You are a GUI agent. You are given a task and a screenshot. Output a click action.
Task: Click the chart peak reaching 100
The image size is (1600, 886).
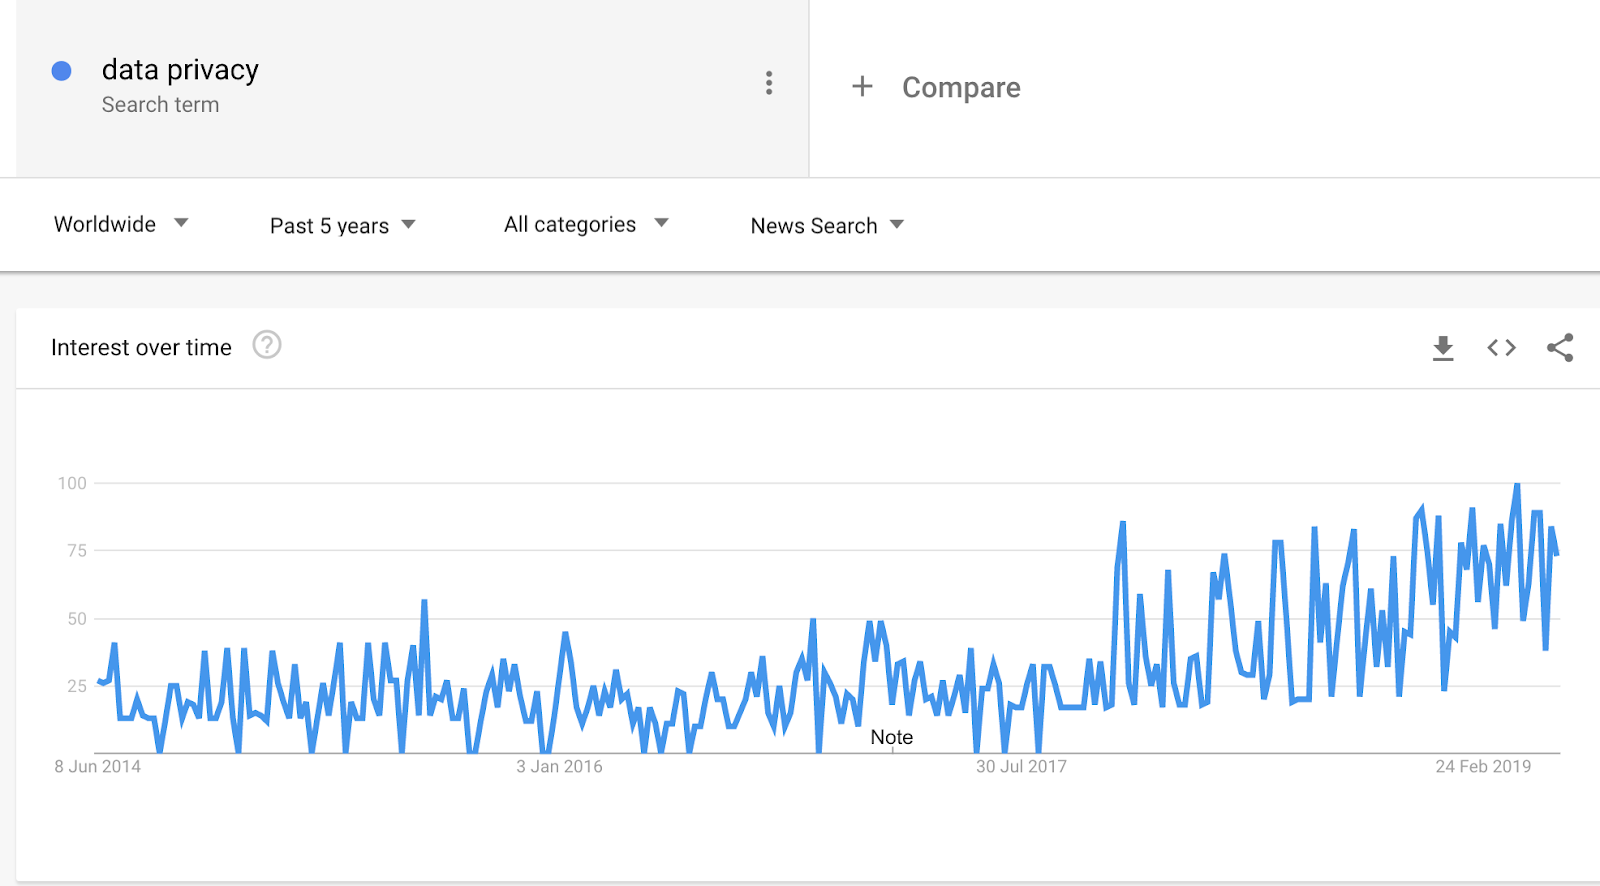pos(1517,485)
